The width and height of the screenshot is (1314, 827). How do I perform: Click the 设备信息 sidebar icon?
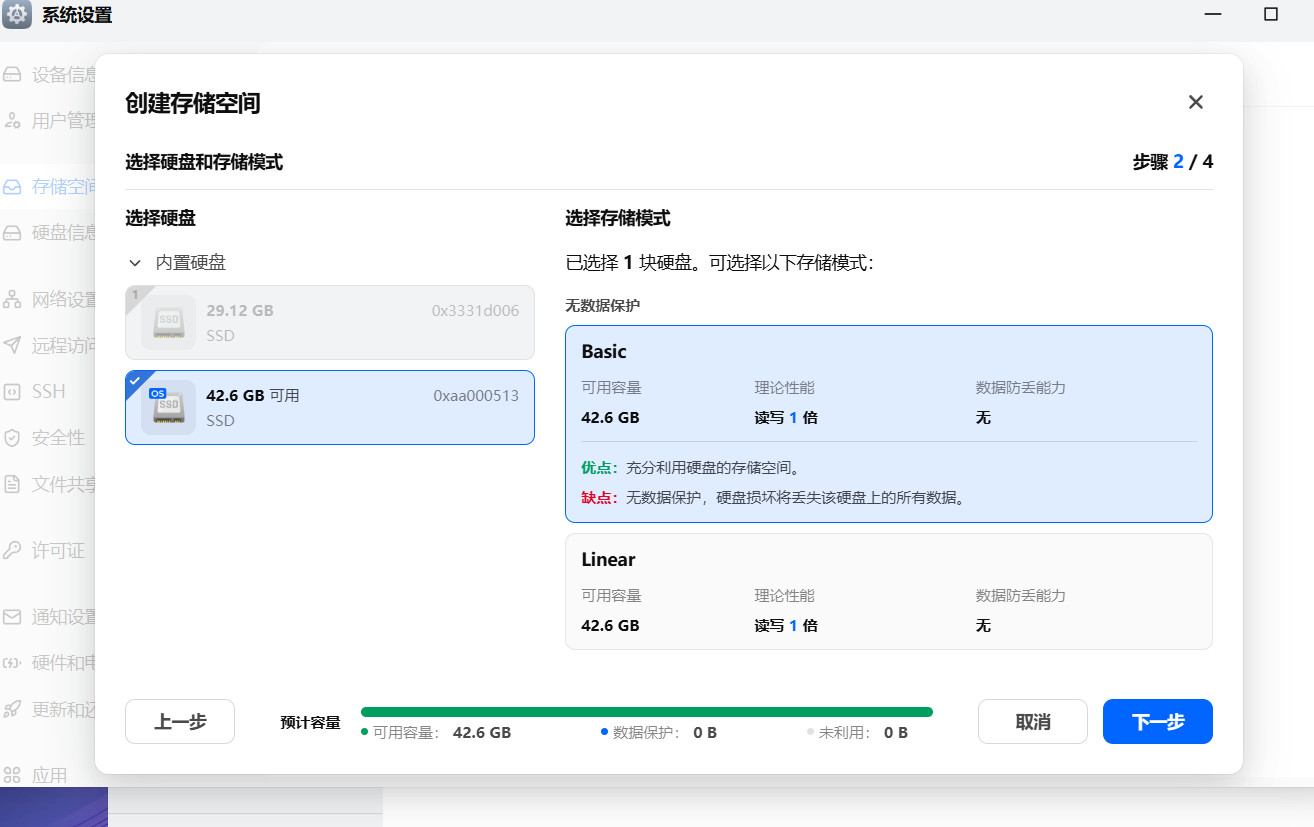[x=13, y=75]
